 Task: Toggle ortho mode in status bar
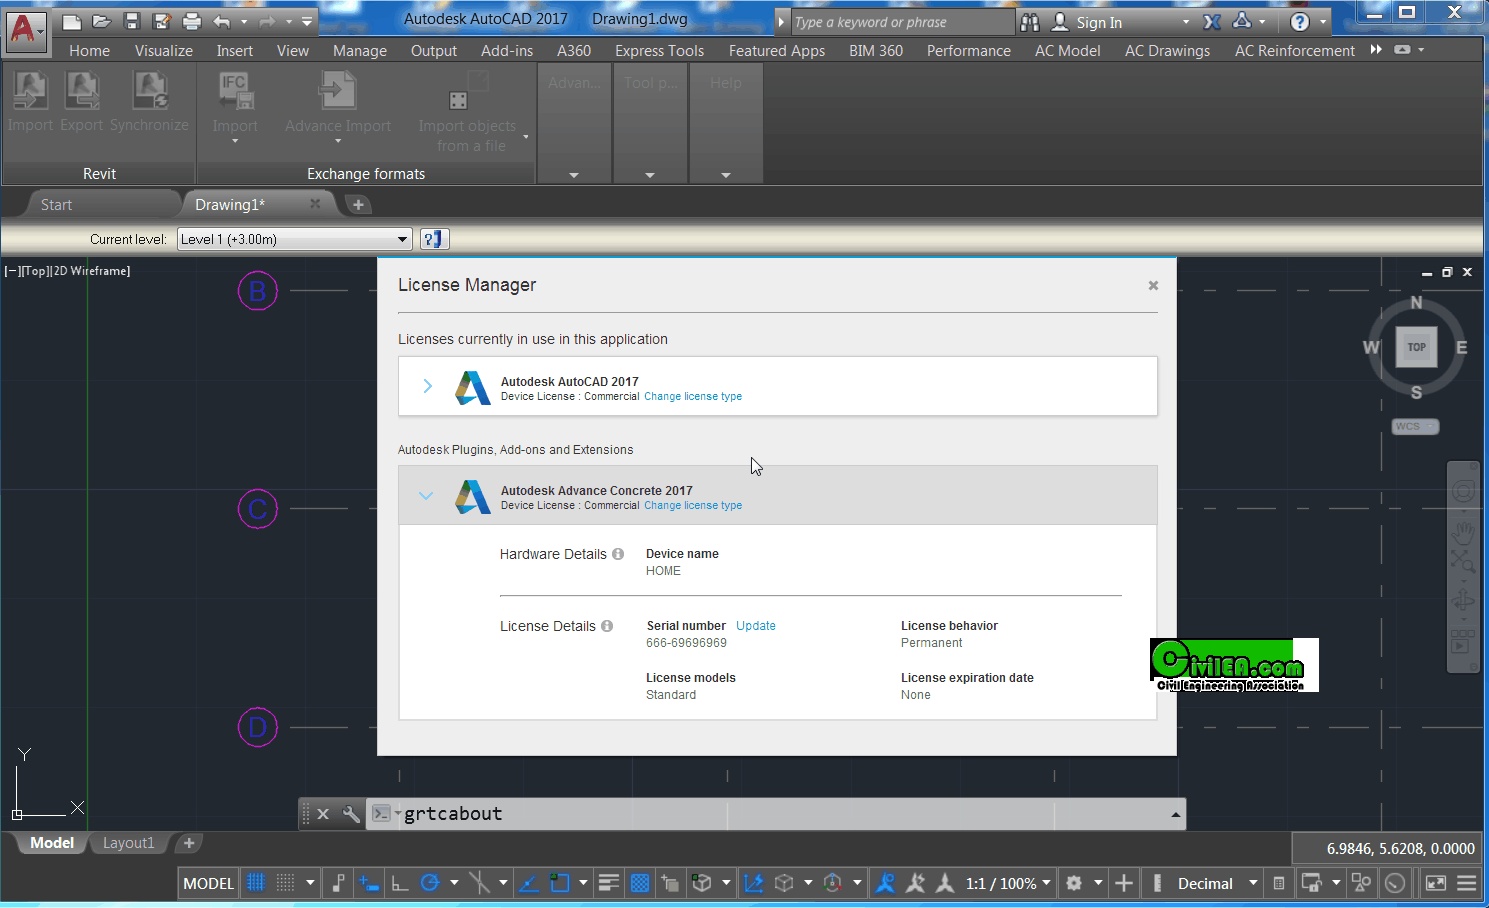[399, 883]
